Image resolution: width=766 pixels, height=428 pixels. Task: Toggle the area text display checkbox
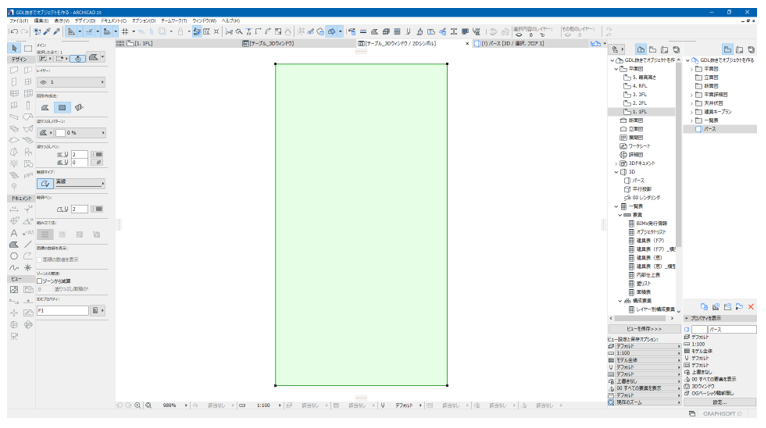point(40,259)
